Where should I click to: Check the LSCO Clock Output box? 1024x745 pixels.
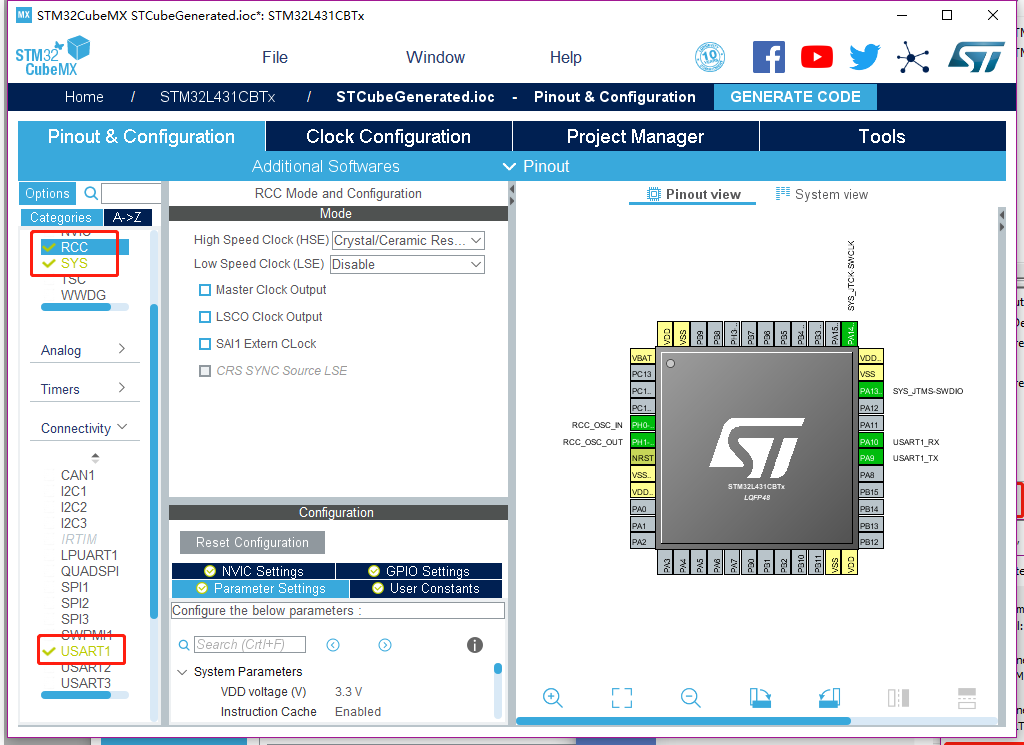205,316
